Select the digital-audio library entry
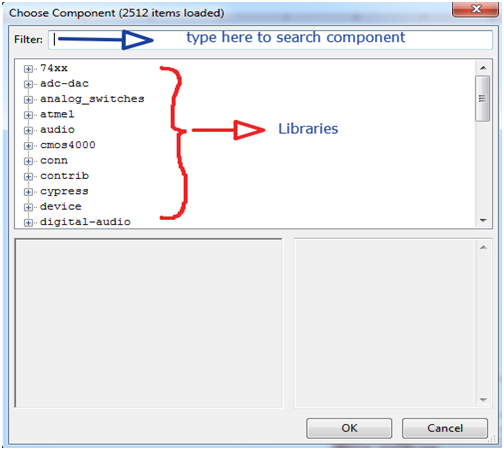The width and height of the screenshot is (504, 450). [85, 222]
